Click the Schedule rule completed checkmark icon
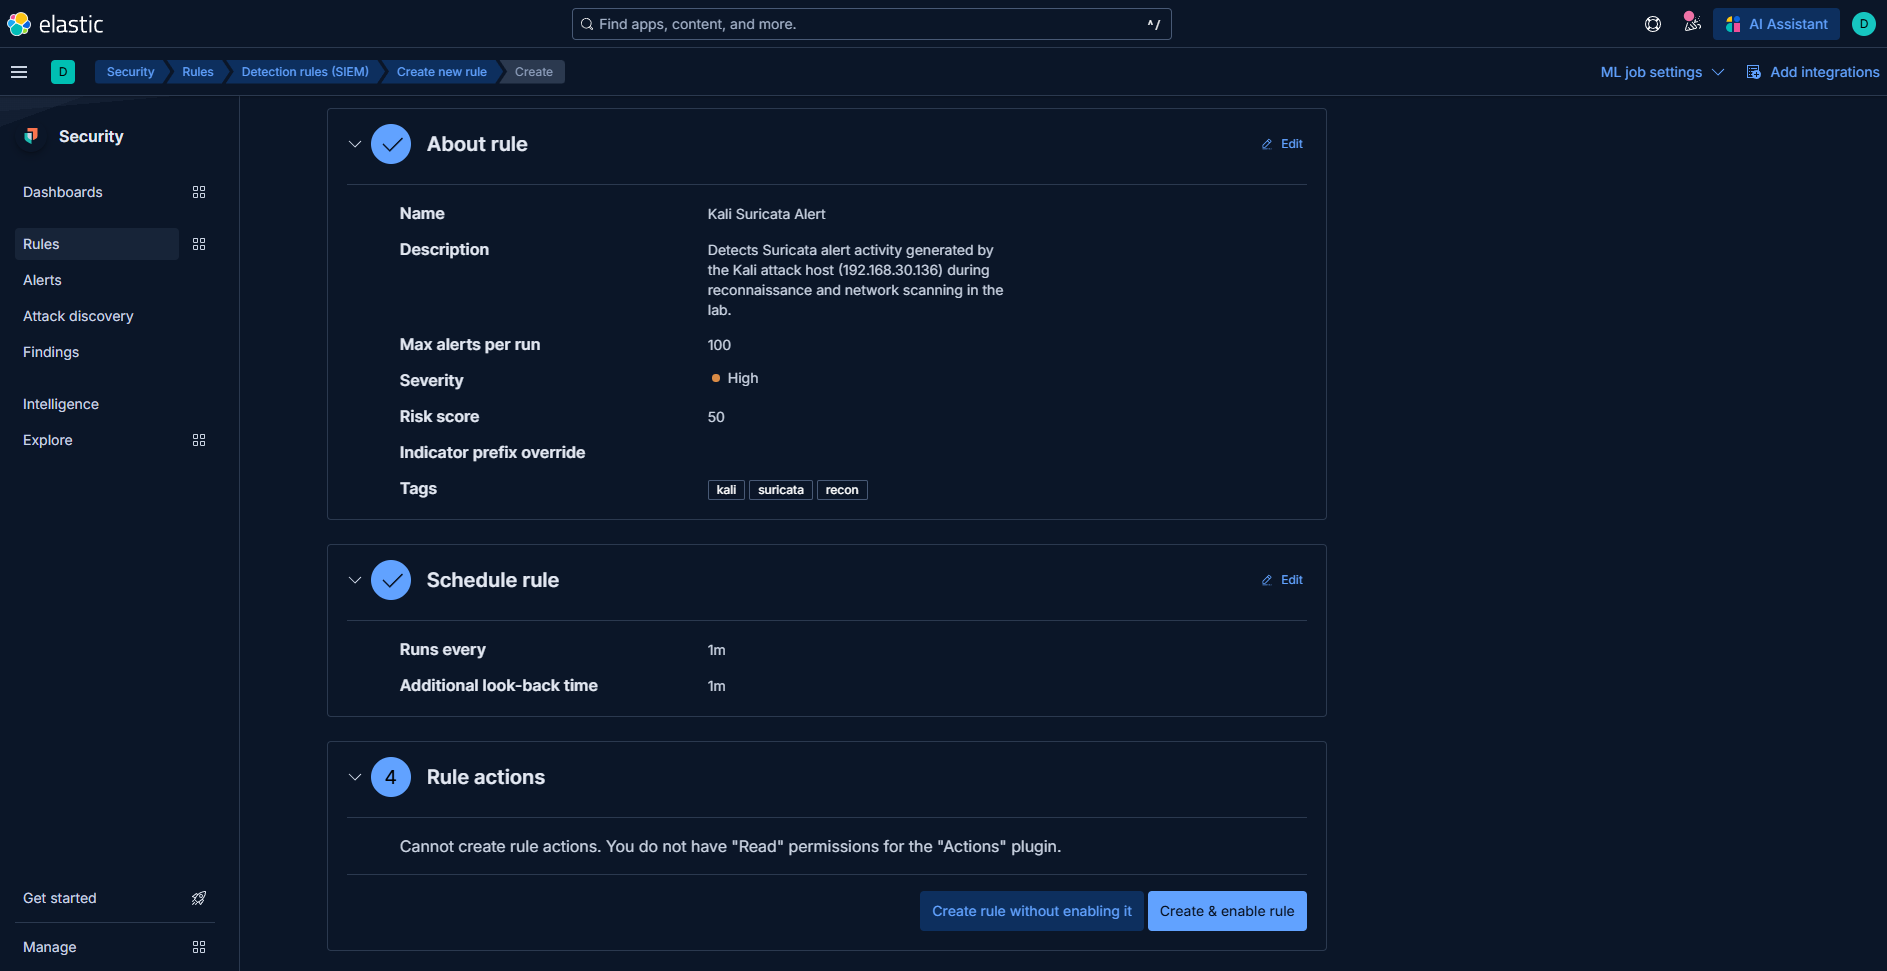The height and width of the screenshot is (971, 1887). [391, 580]
